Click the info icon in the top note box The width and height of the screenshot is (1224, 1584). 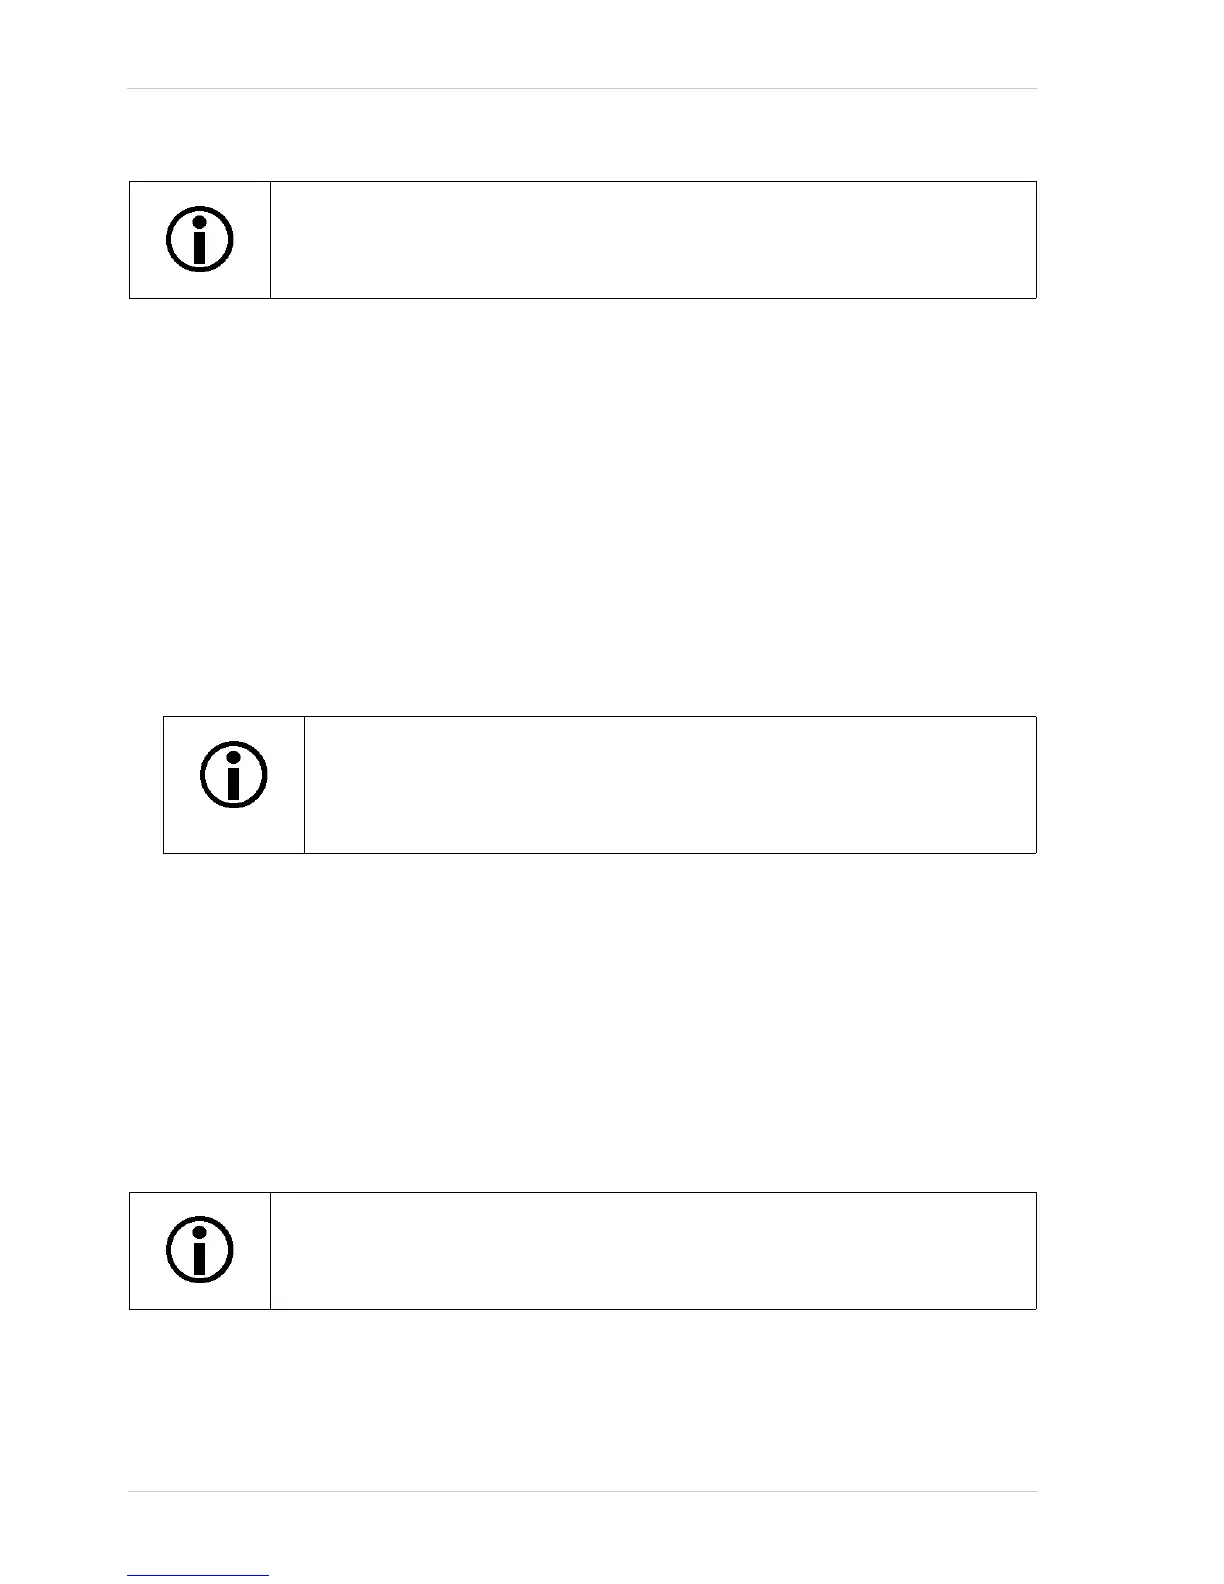[199, 240]
